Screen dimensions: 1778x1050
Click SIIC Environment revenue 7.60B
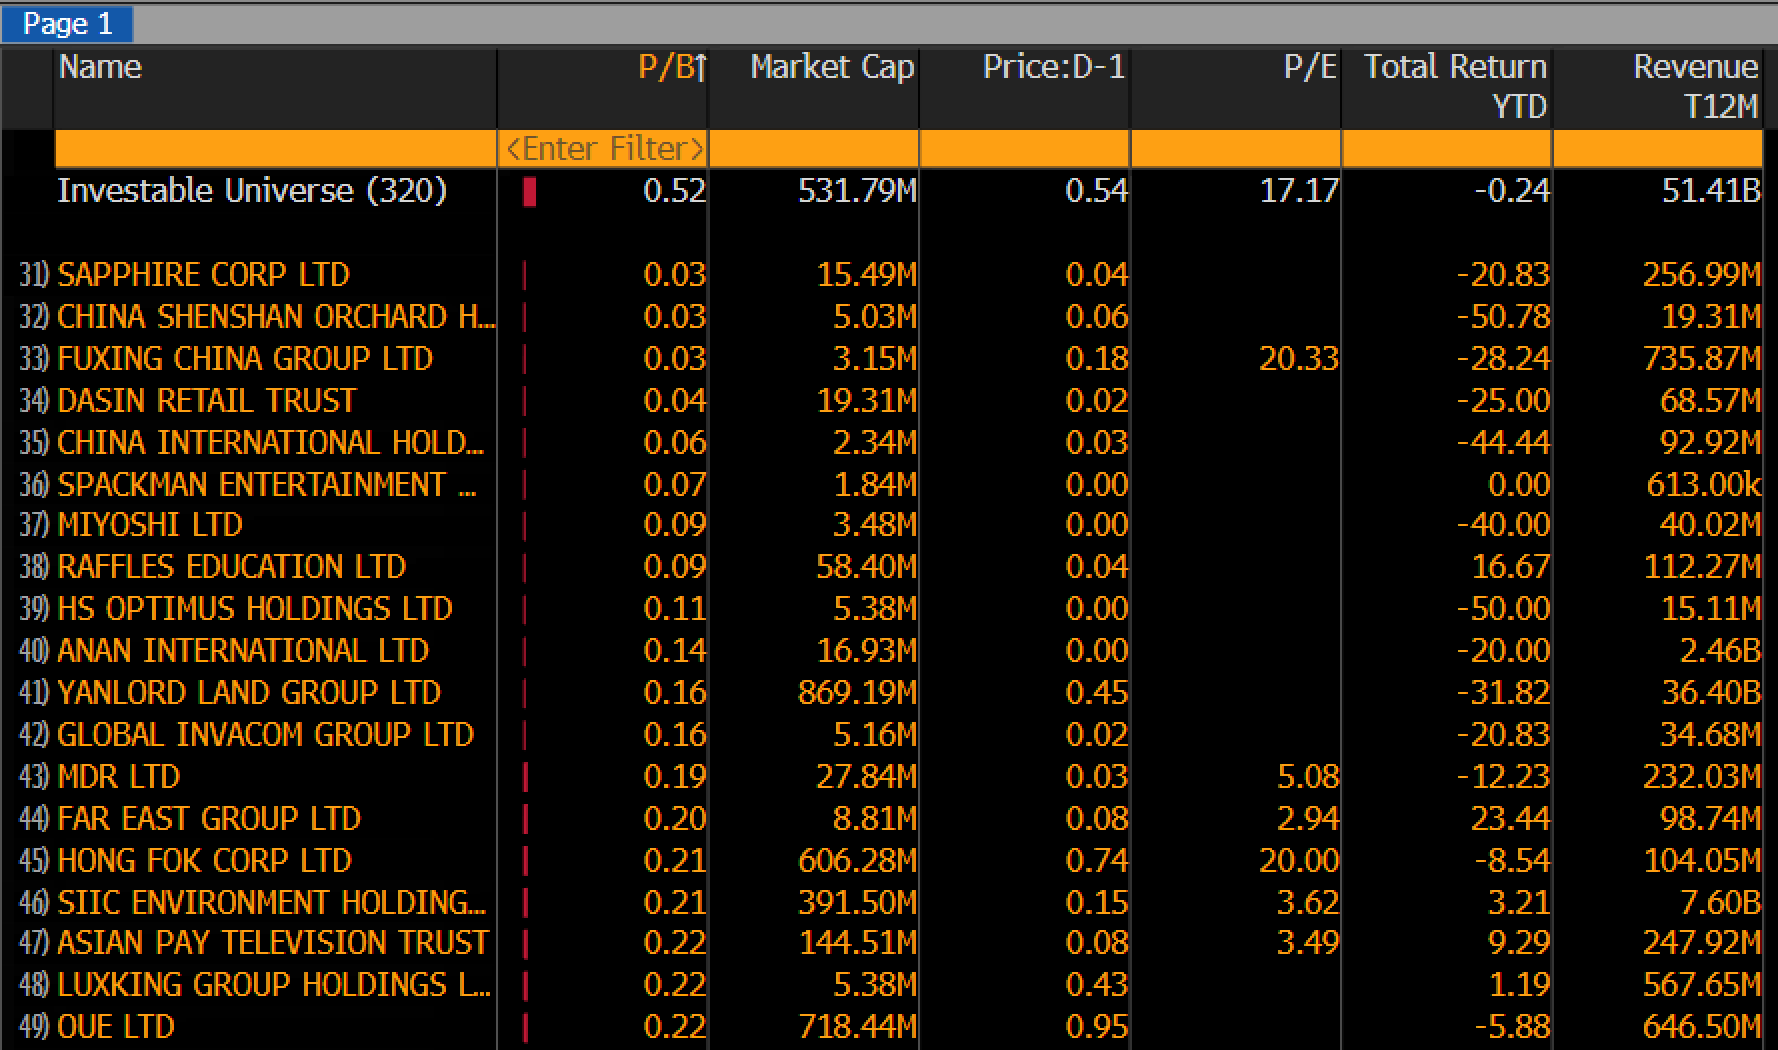[x=1719, y=902]
